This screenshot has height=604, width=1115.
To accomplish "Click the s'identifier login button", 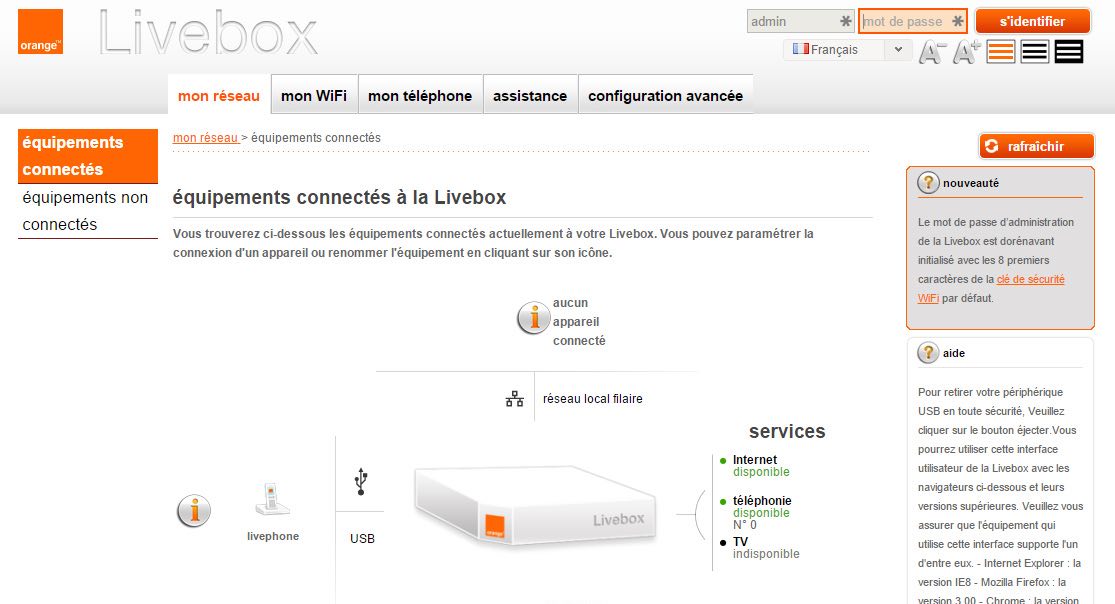I will coord(1033,21).
